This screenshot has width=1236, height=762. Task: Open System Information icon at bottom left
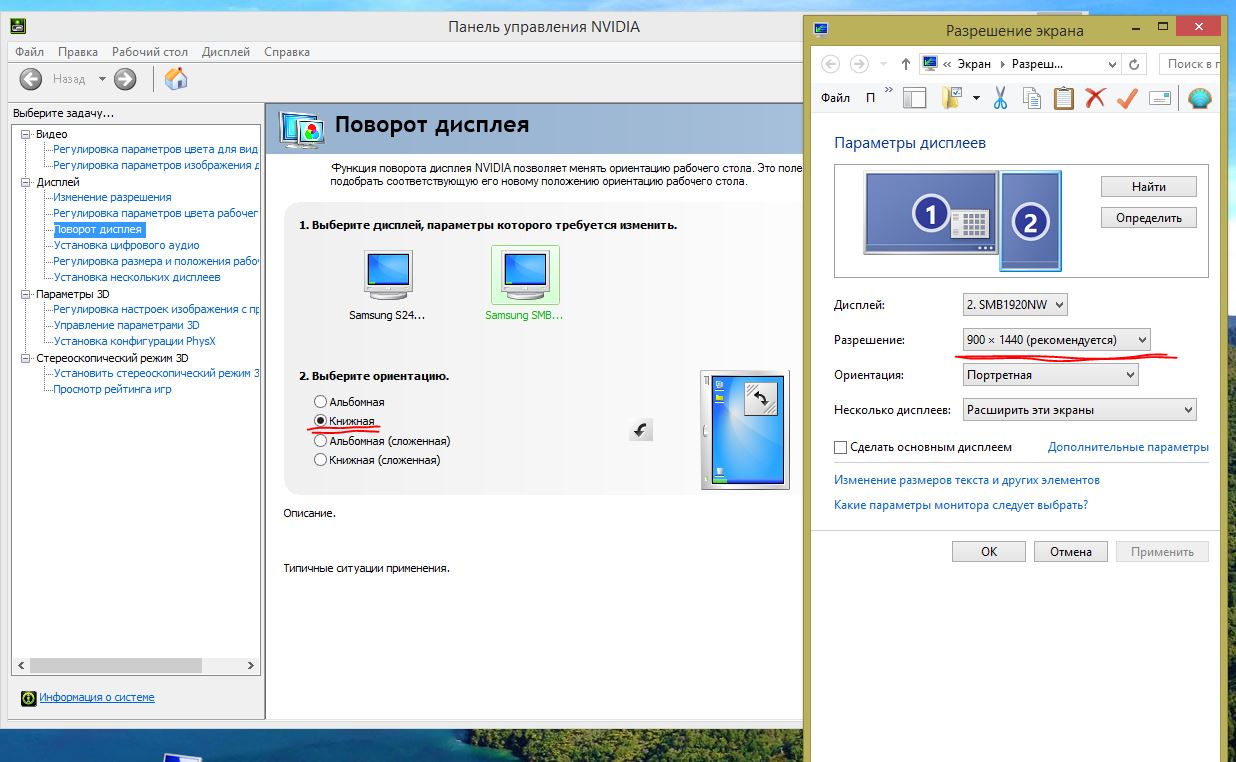[29, 697]
